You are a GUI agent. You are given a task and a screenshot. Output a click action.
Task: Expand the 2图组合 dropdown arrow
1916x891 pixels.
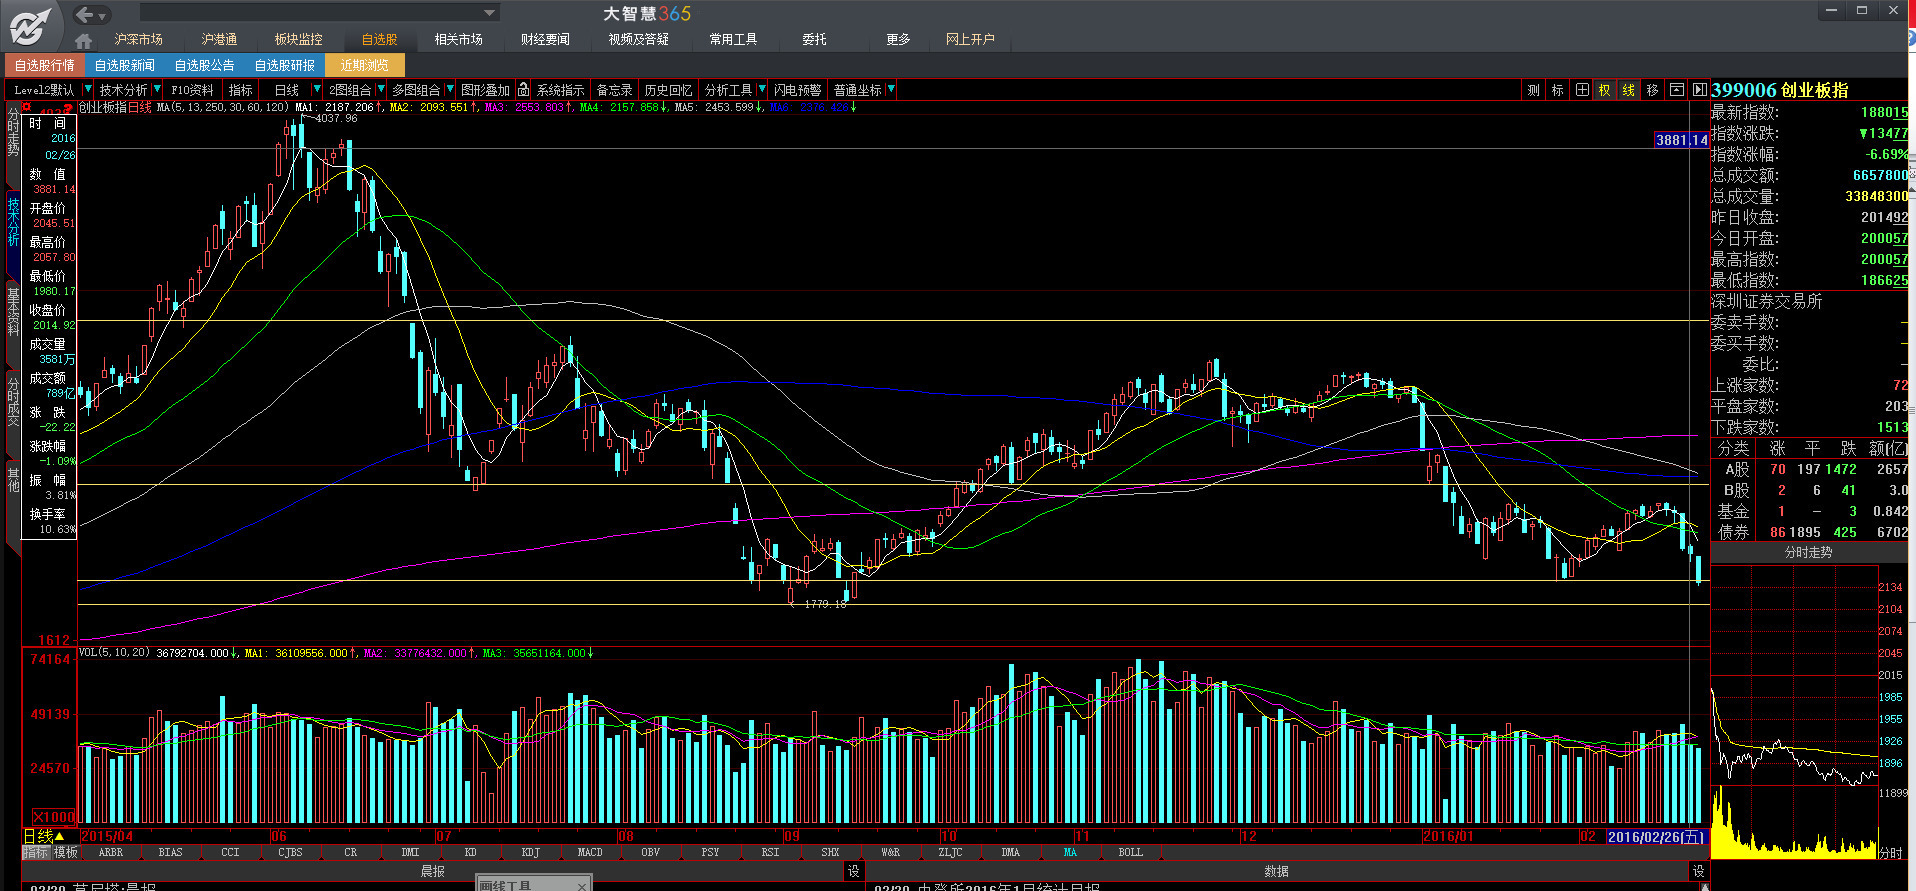[x=381, y=90]
